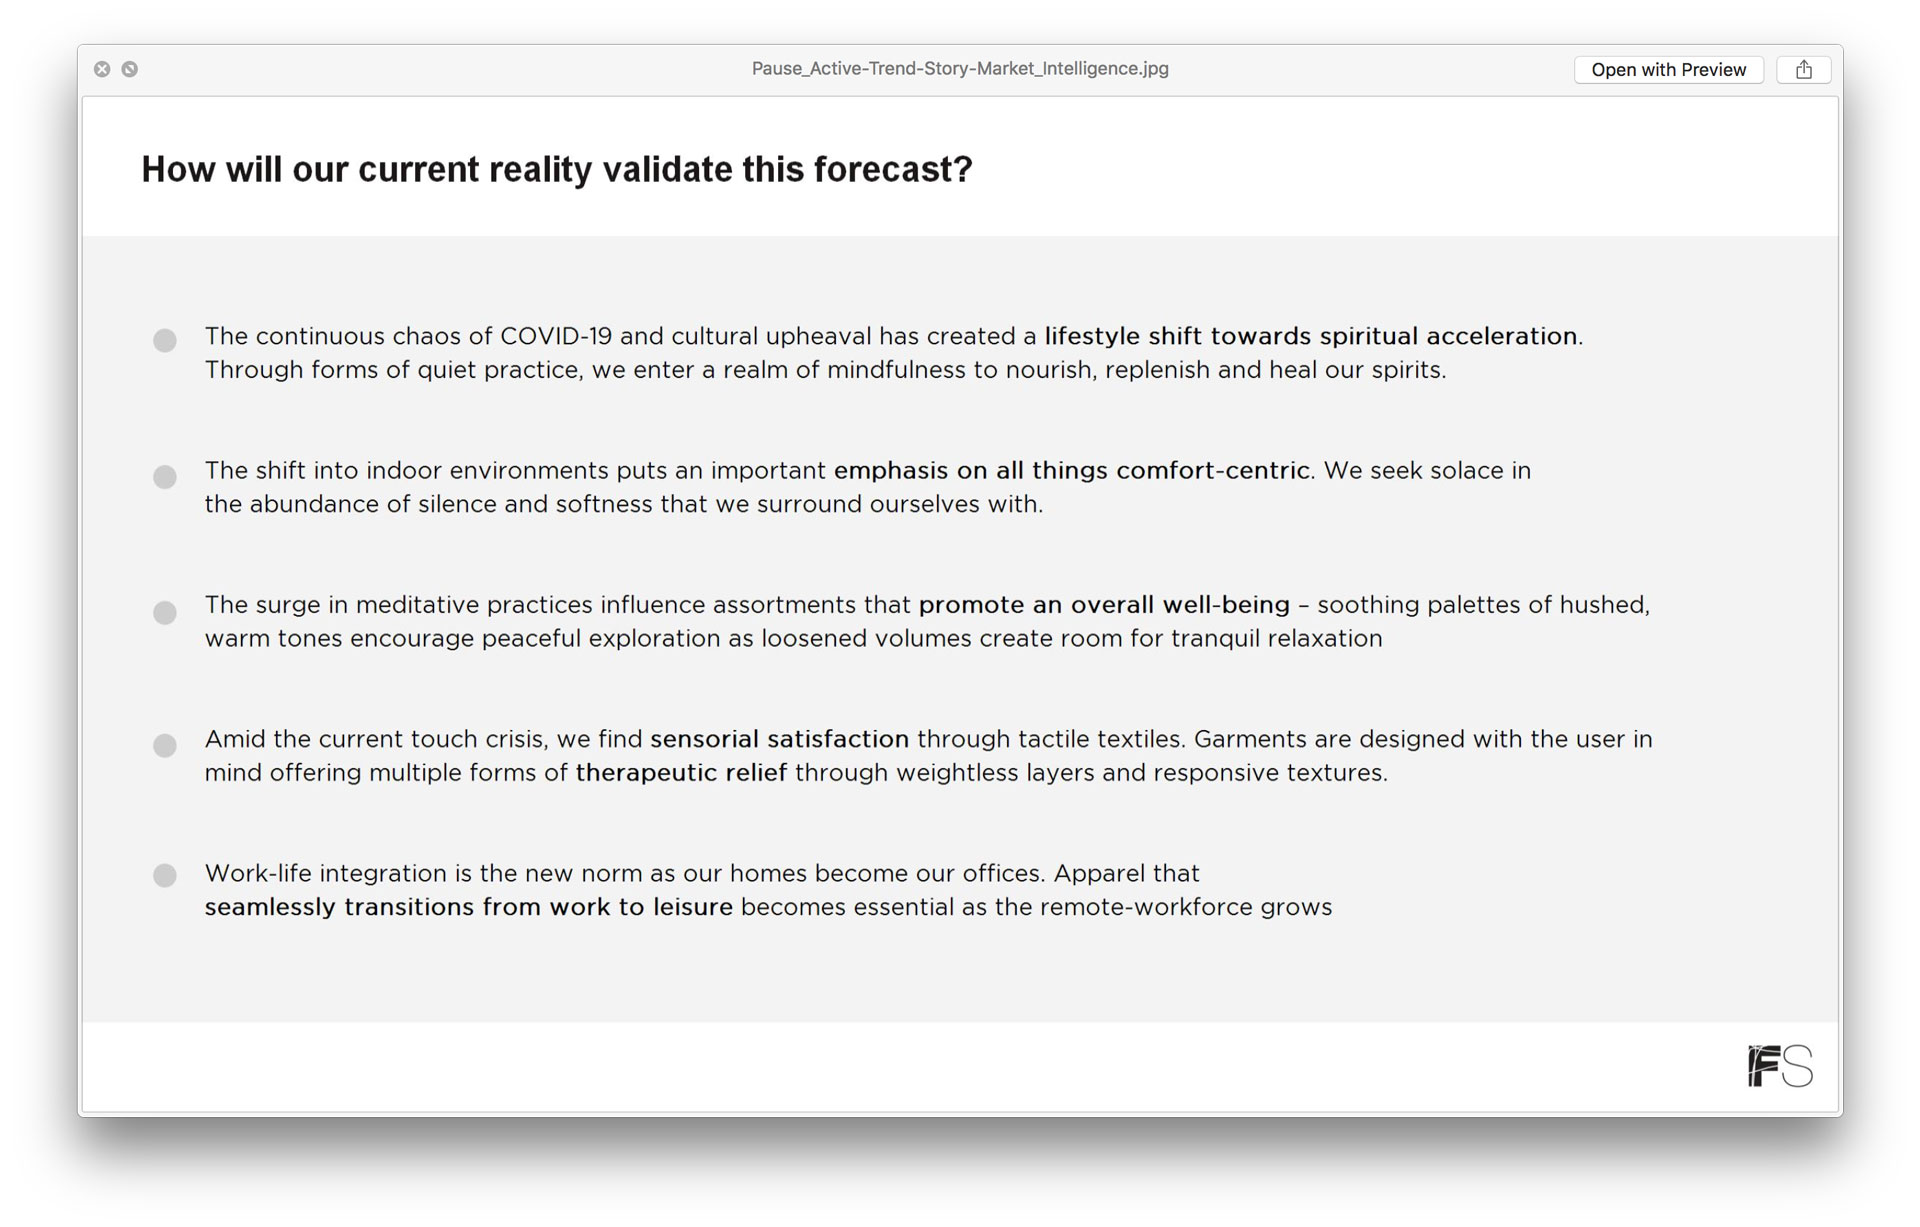Click the full screen expand icon
Screen dimensions: 1920x1227
point(130,69)
